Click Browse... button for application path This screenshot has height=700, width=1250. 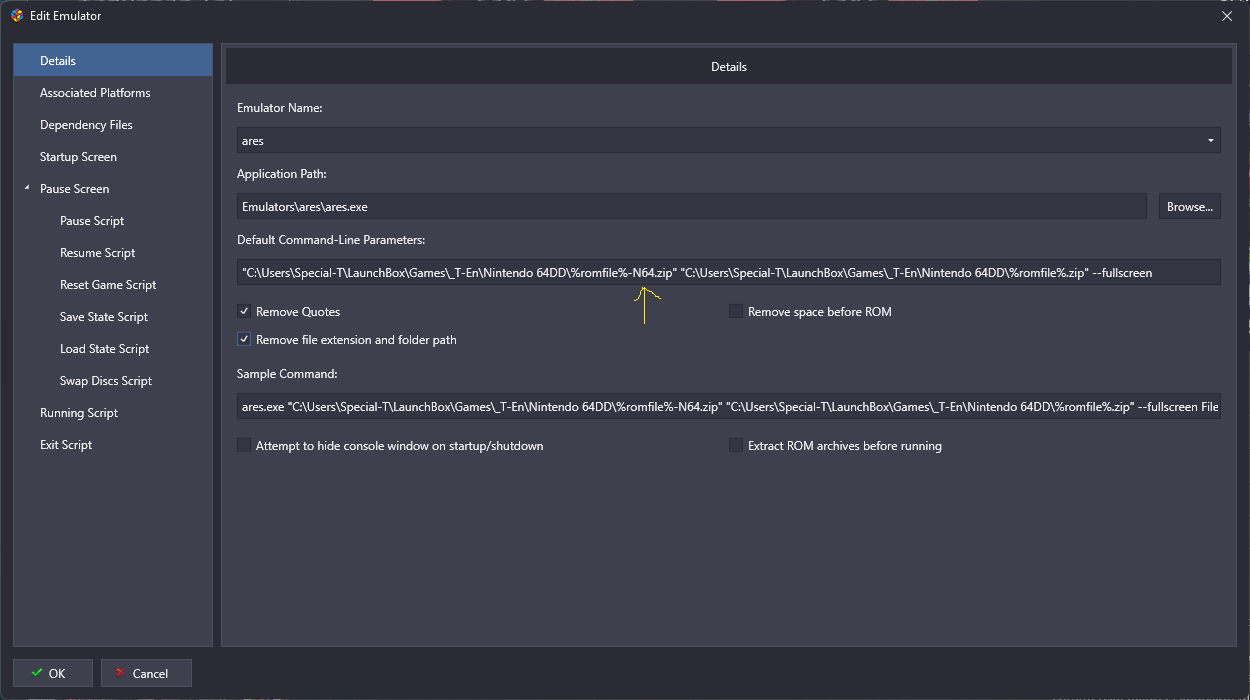tap(1190, 207)
